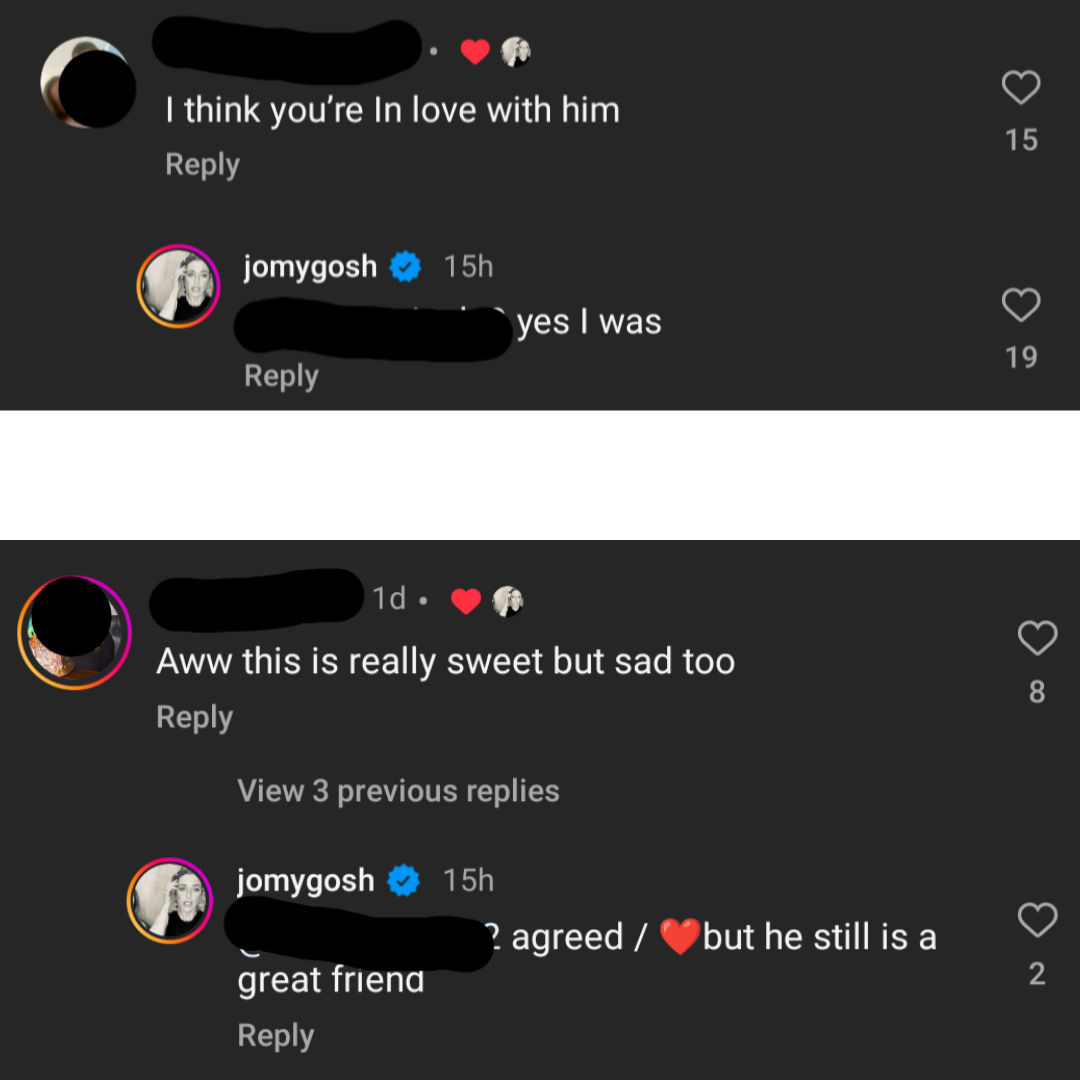
Task: Tap small author avatar beside 1d comment heart
Action: click(508, 601)
